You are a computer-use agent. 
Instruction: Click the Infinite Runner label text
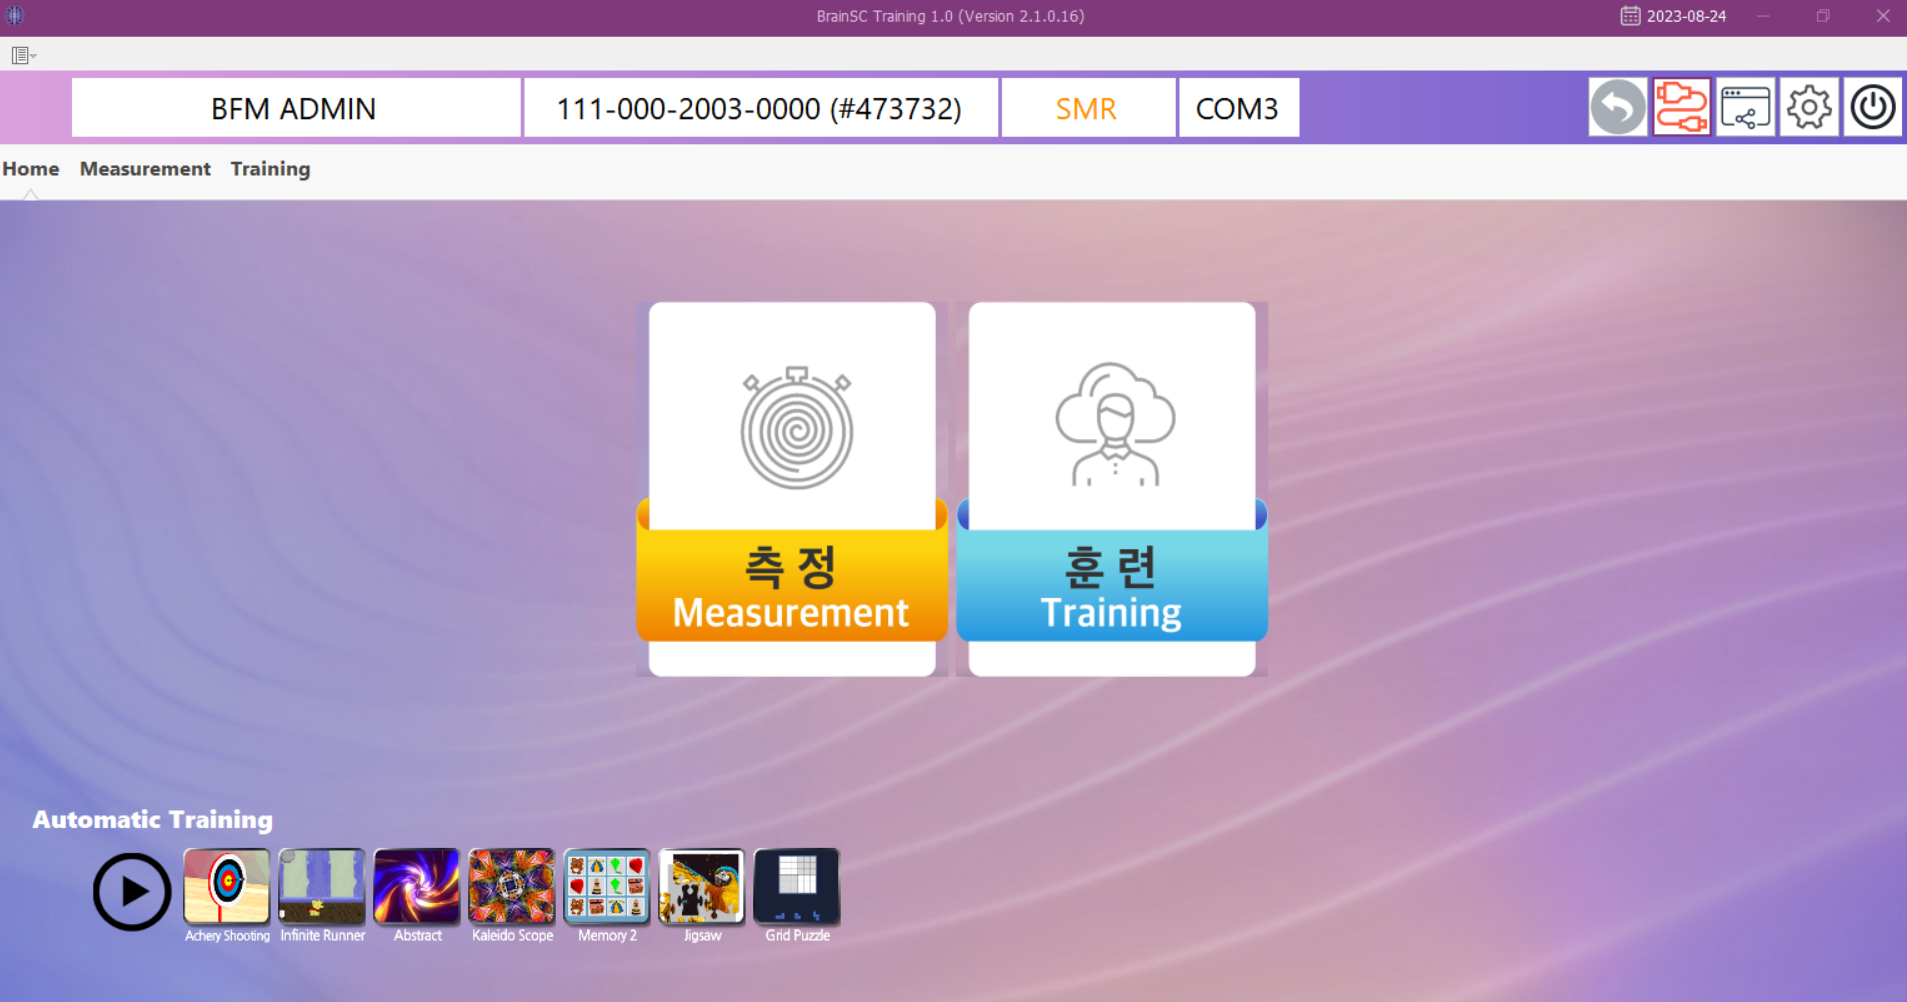coord(322,936)
